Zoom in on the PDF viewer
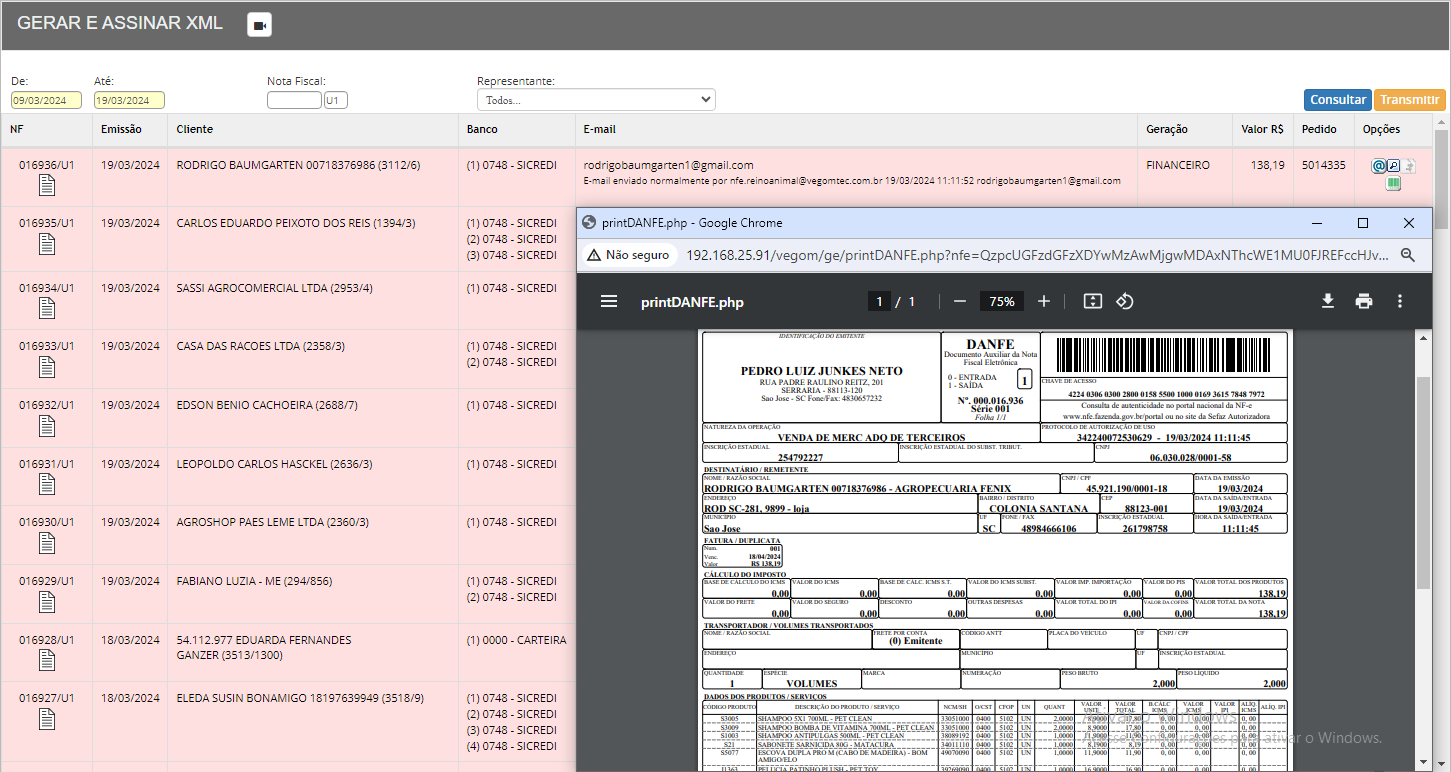The width and height of the screenshot is (1451, 772). [x=1044, y=301]
